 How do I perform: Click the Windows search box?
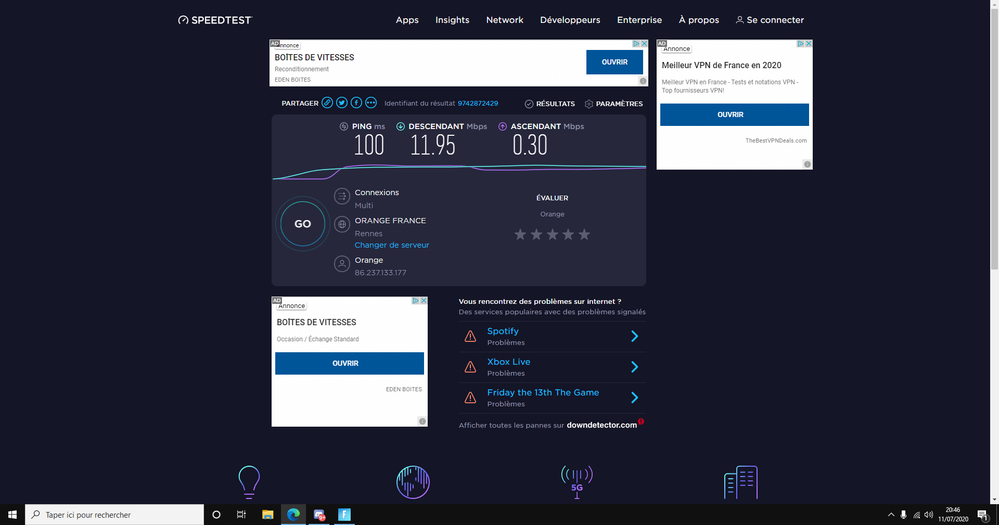(x=115, y=515)
